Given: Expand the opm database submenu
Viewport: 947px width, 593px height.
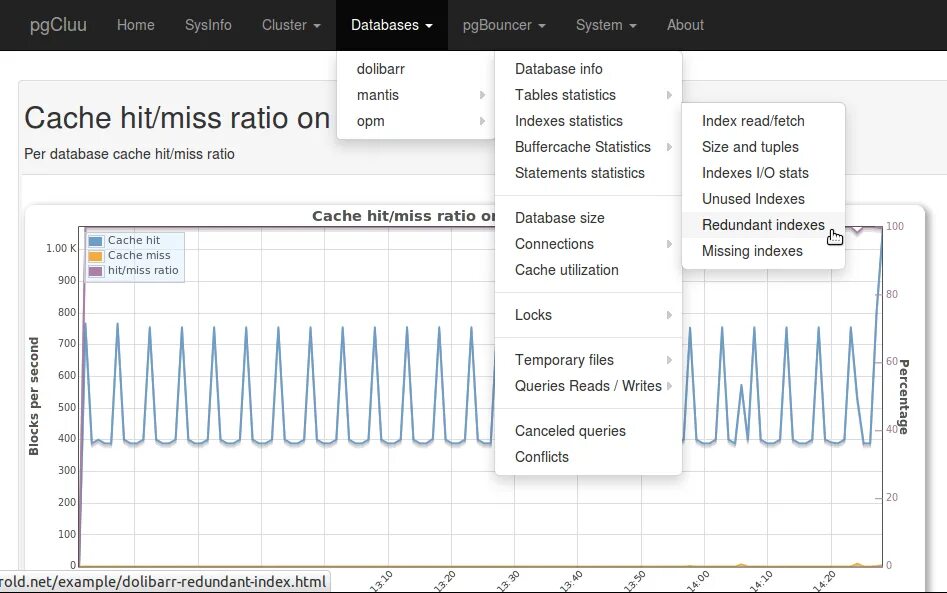Looking at the screenshot, I should click(416, 121).
